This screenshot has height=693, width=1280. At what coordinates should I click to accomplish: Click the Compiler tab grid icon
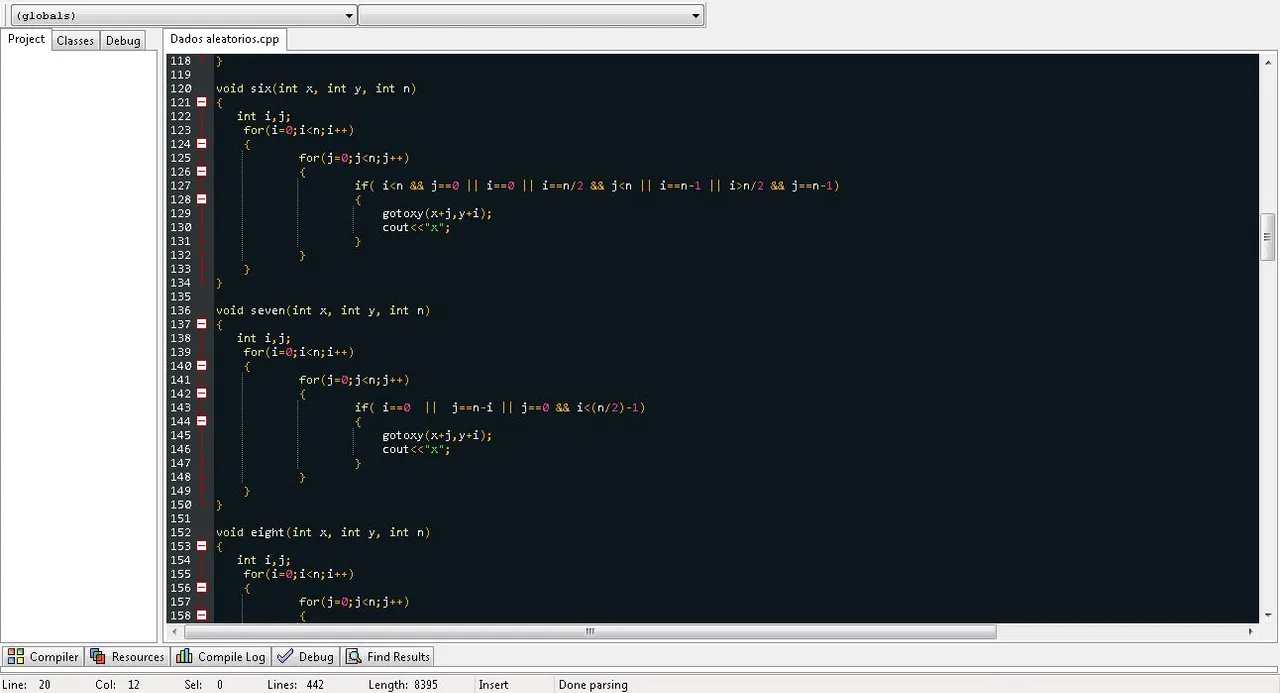[16, 656]
